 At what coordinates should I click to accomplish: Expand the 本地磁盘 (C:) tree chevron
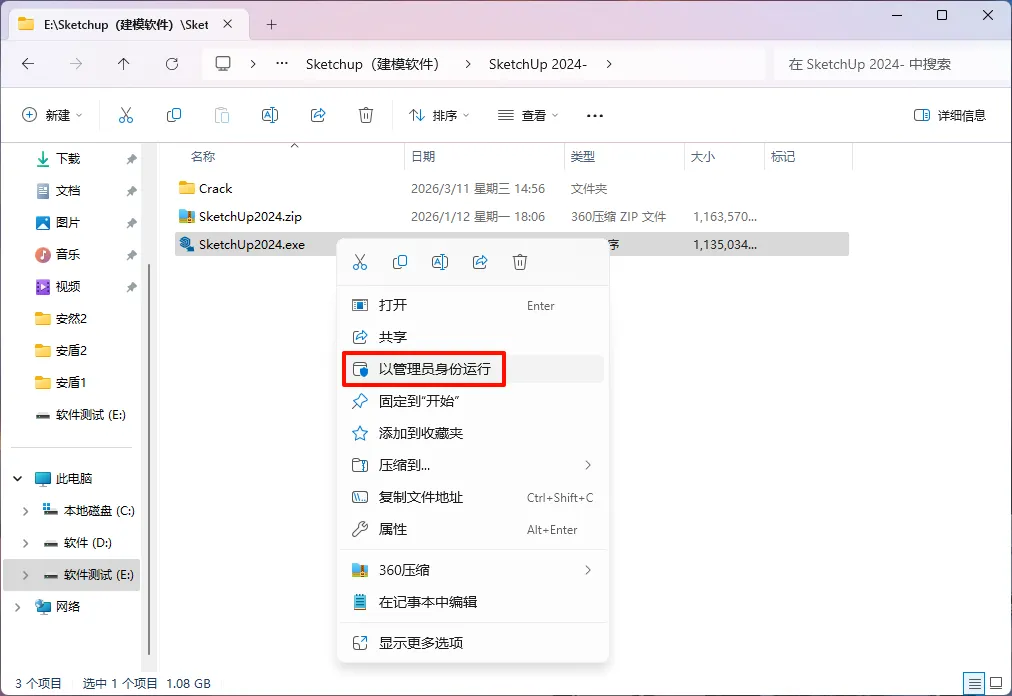tap(25, 511)
